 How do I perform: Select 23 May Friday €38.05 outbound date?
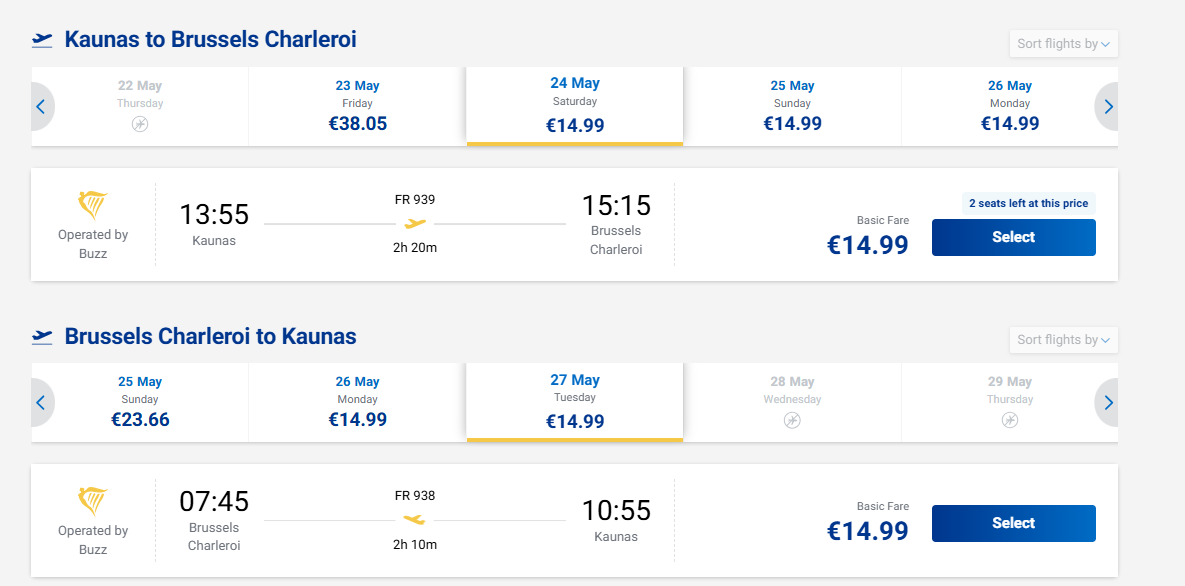(357, 107)
